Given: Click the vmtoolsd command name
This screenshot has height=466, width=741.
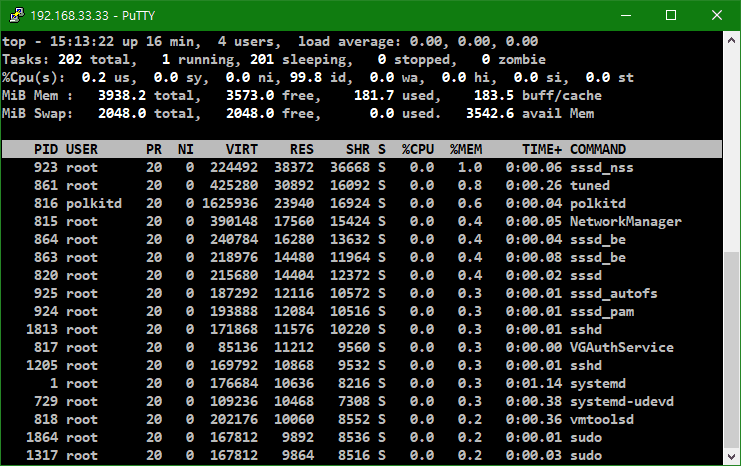Looking at the screenshot, I should pyautogui.click(x=602, y=419).
